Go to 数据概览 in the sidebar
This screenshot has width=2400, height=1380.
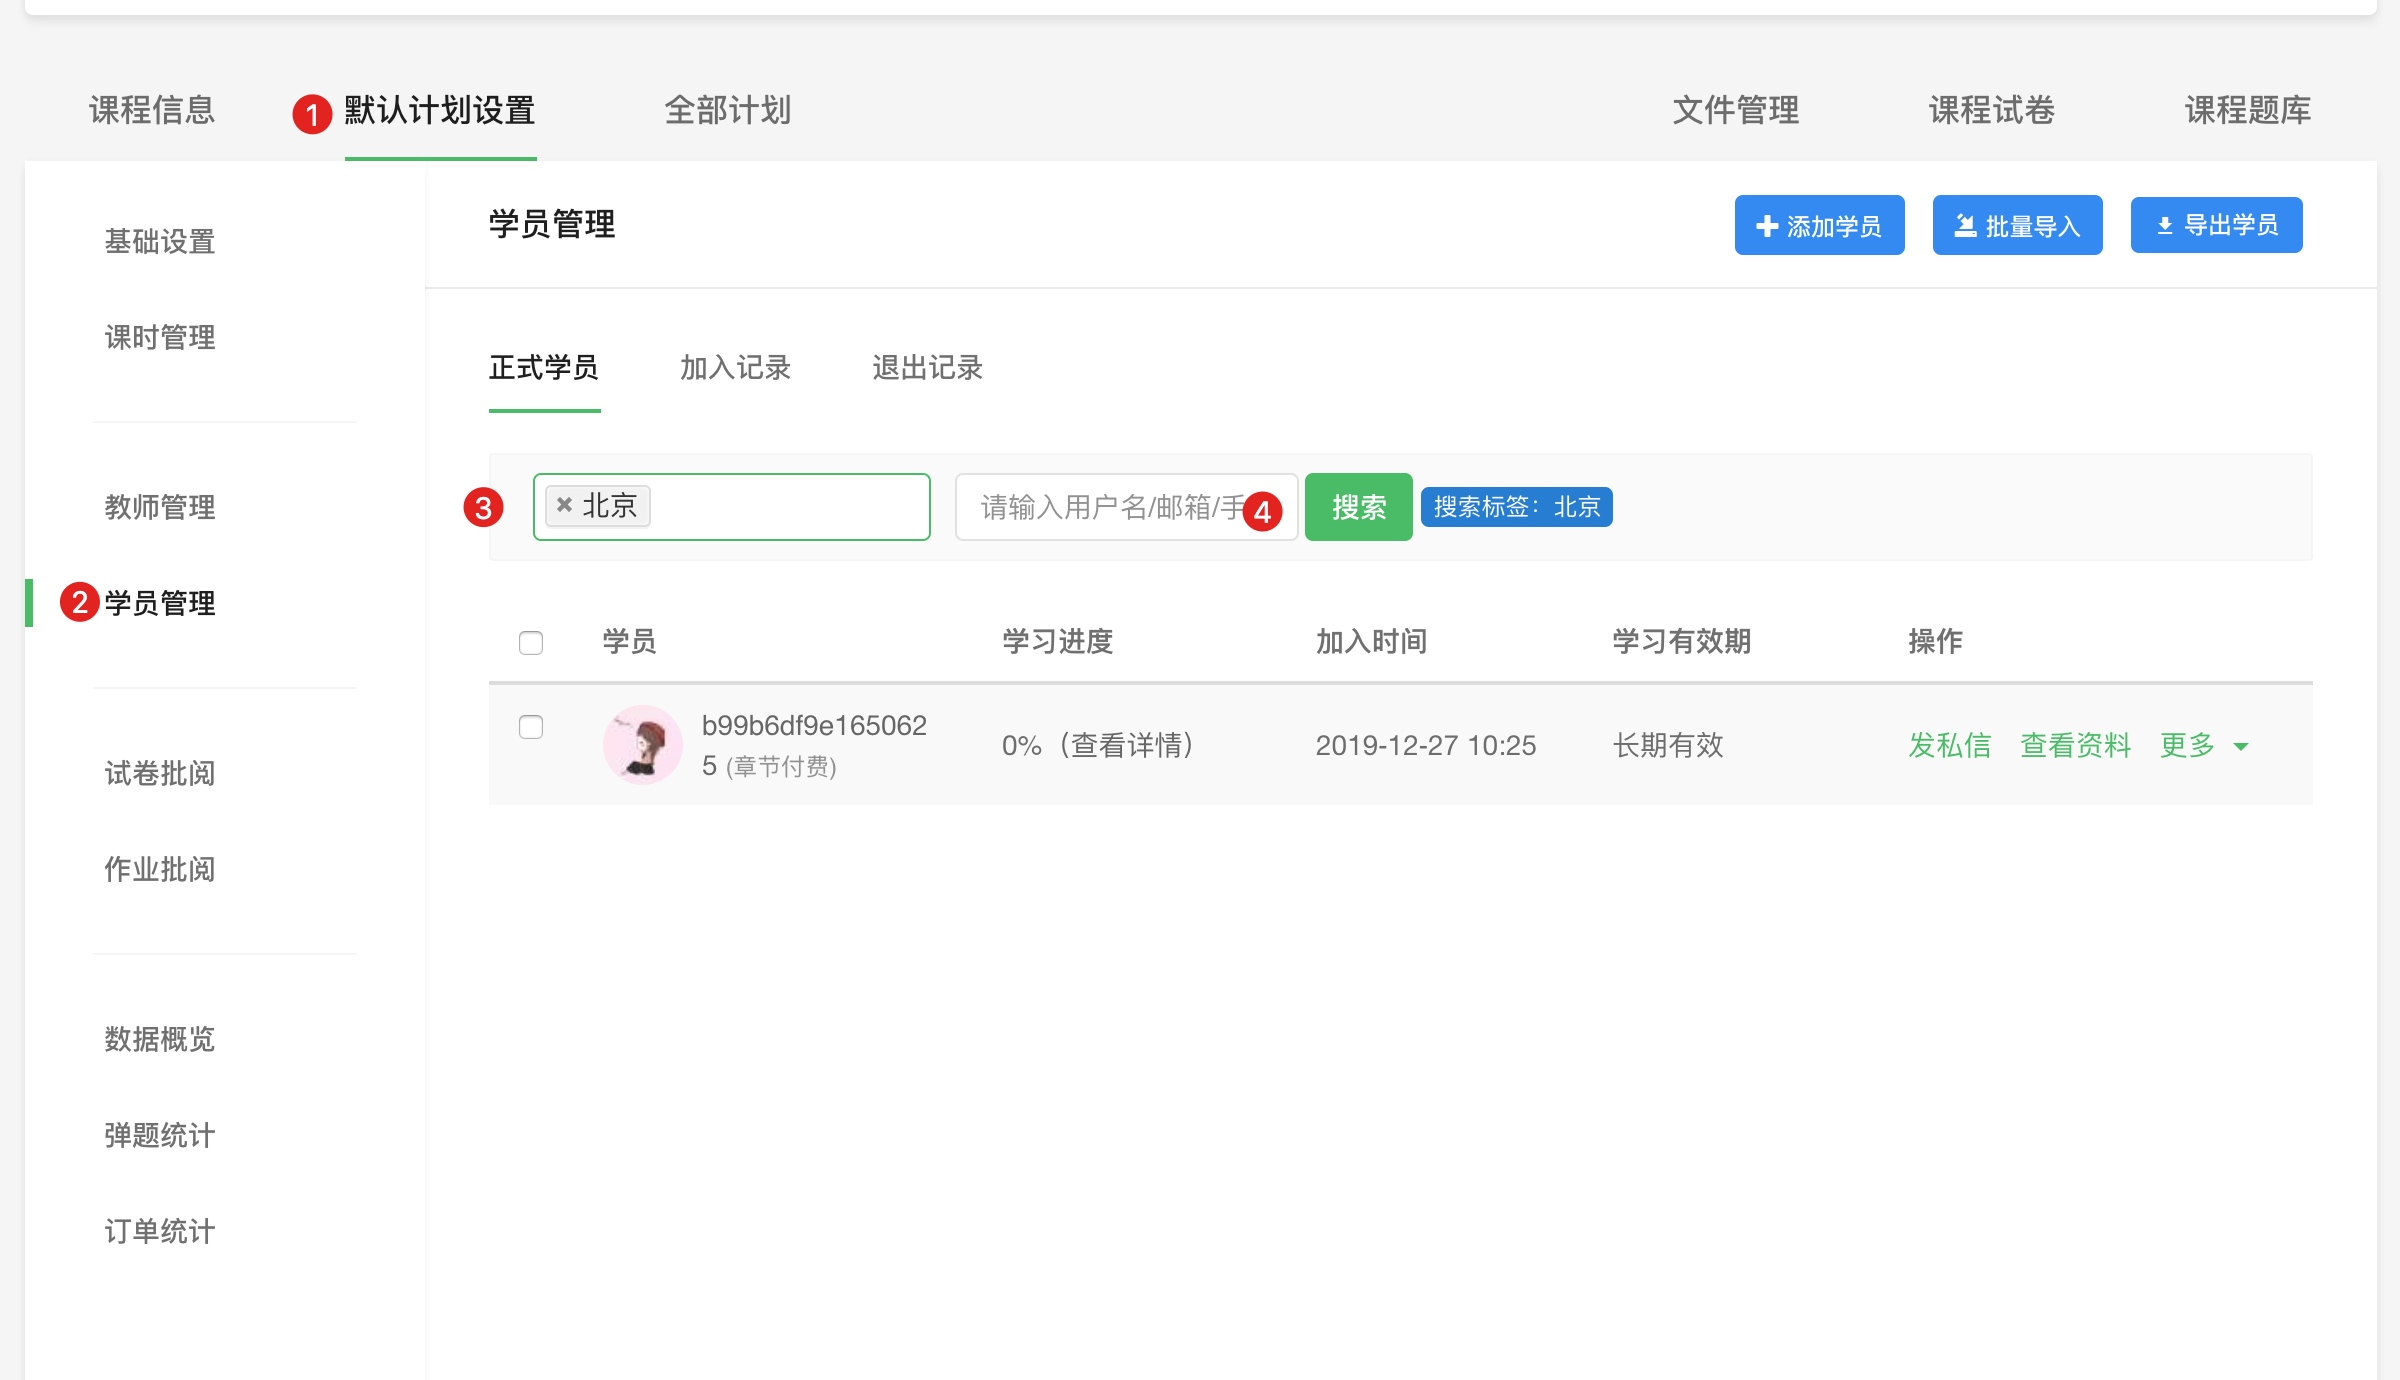coord(160,1039)
